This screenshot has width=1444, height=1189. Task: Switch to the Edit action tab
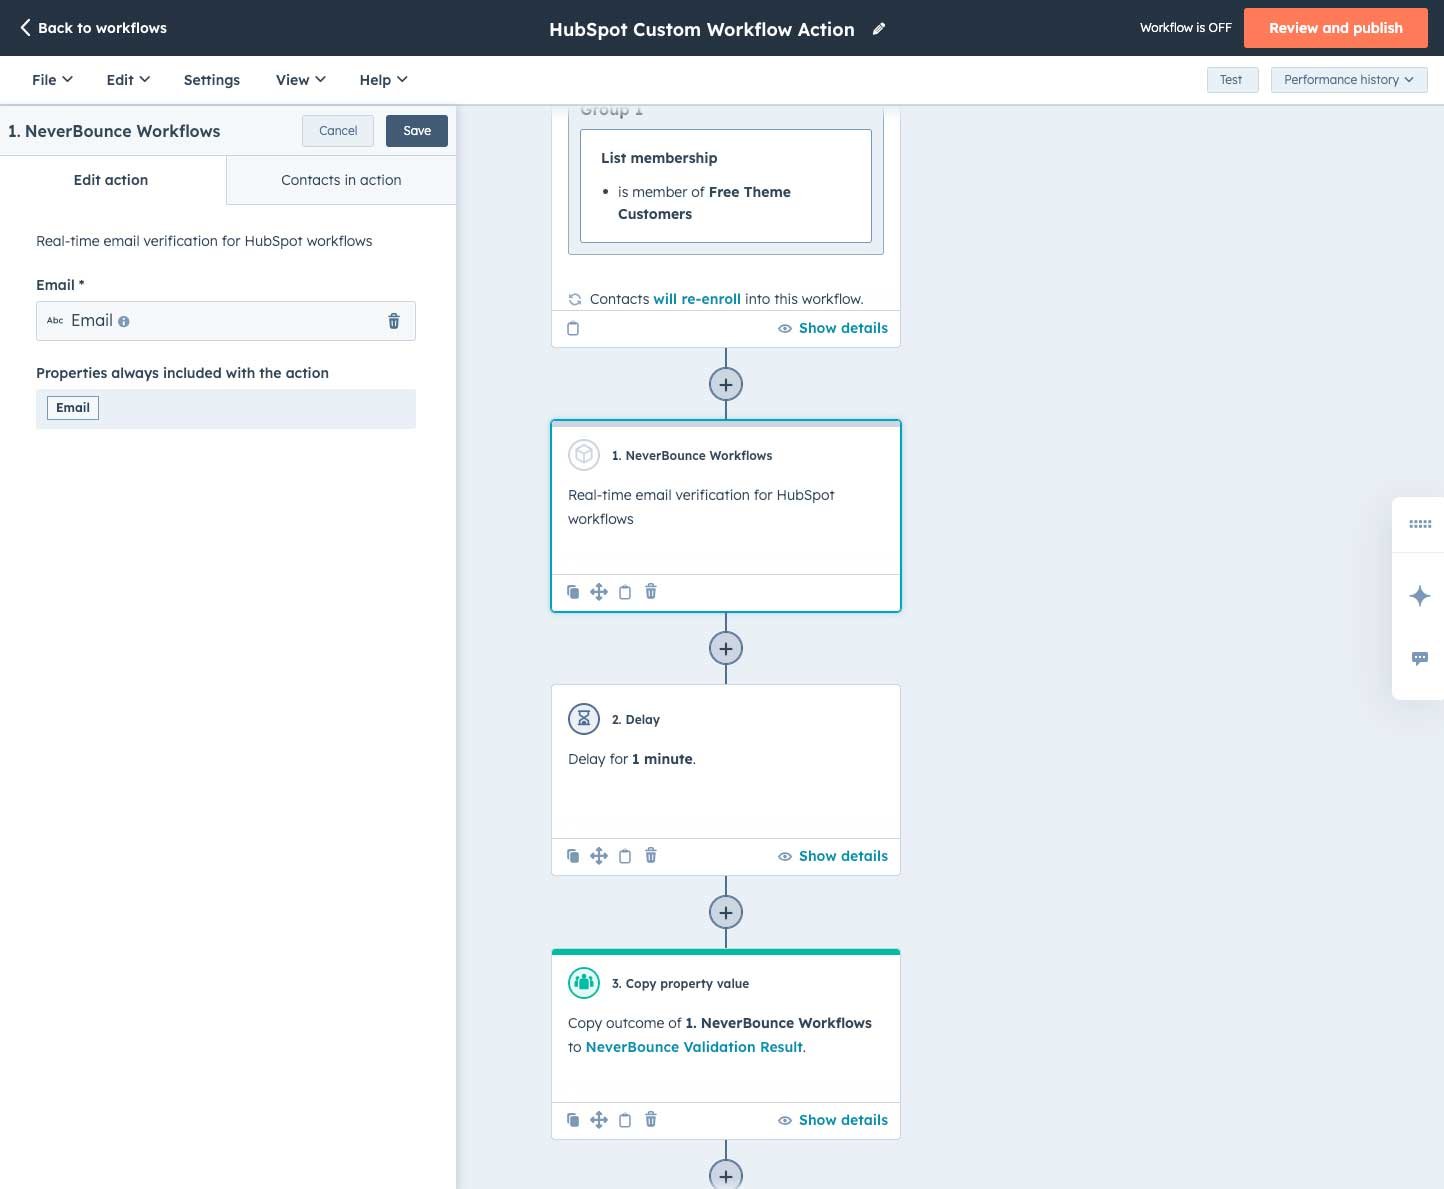(112, 180)
